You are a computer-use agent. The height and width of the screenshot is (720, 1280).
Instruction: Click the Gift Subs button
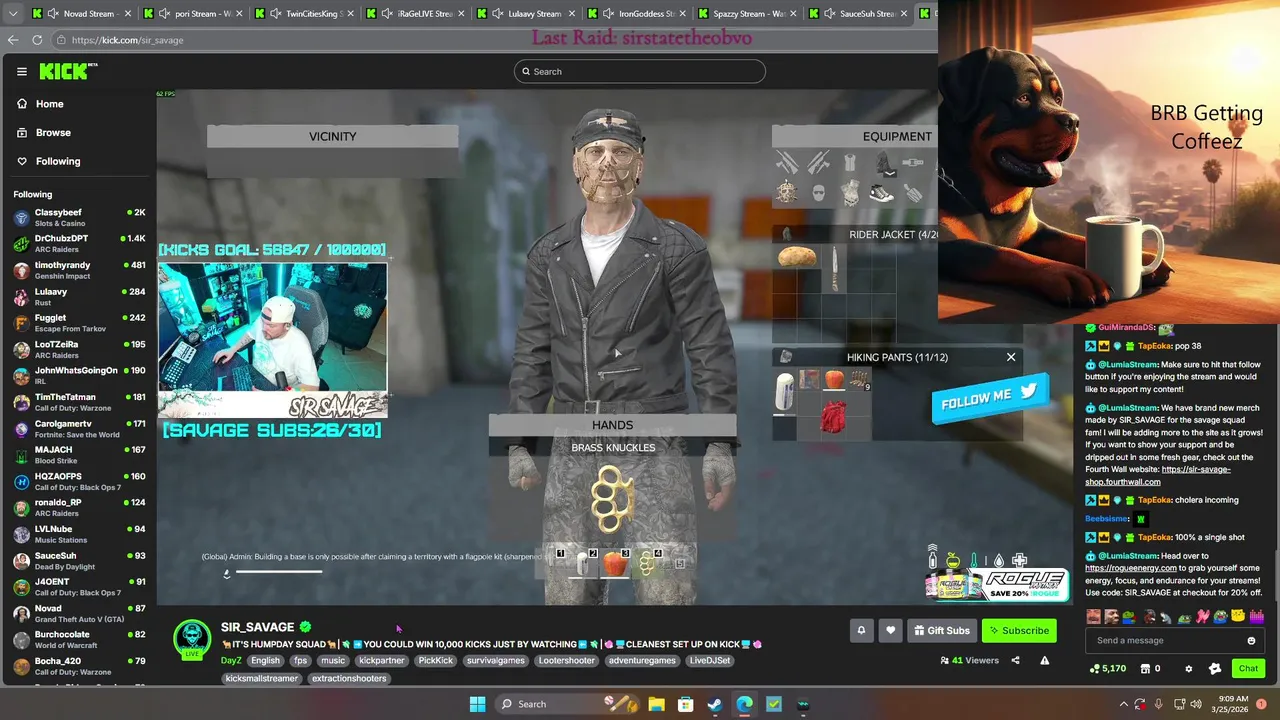[942, 630]
